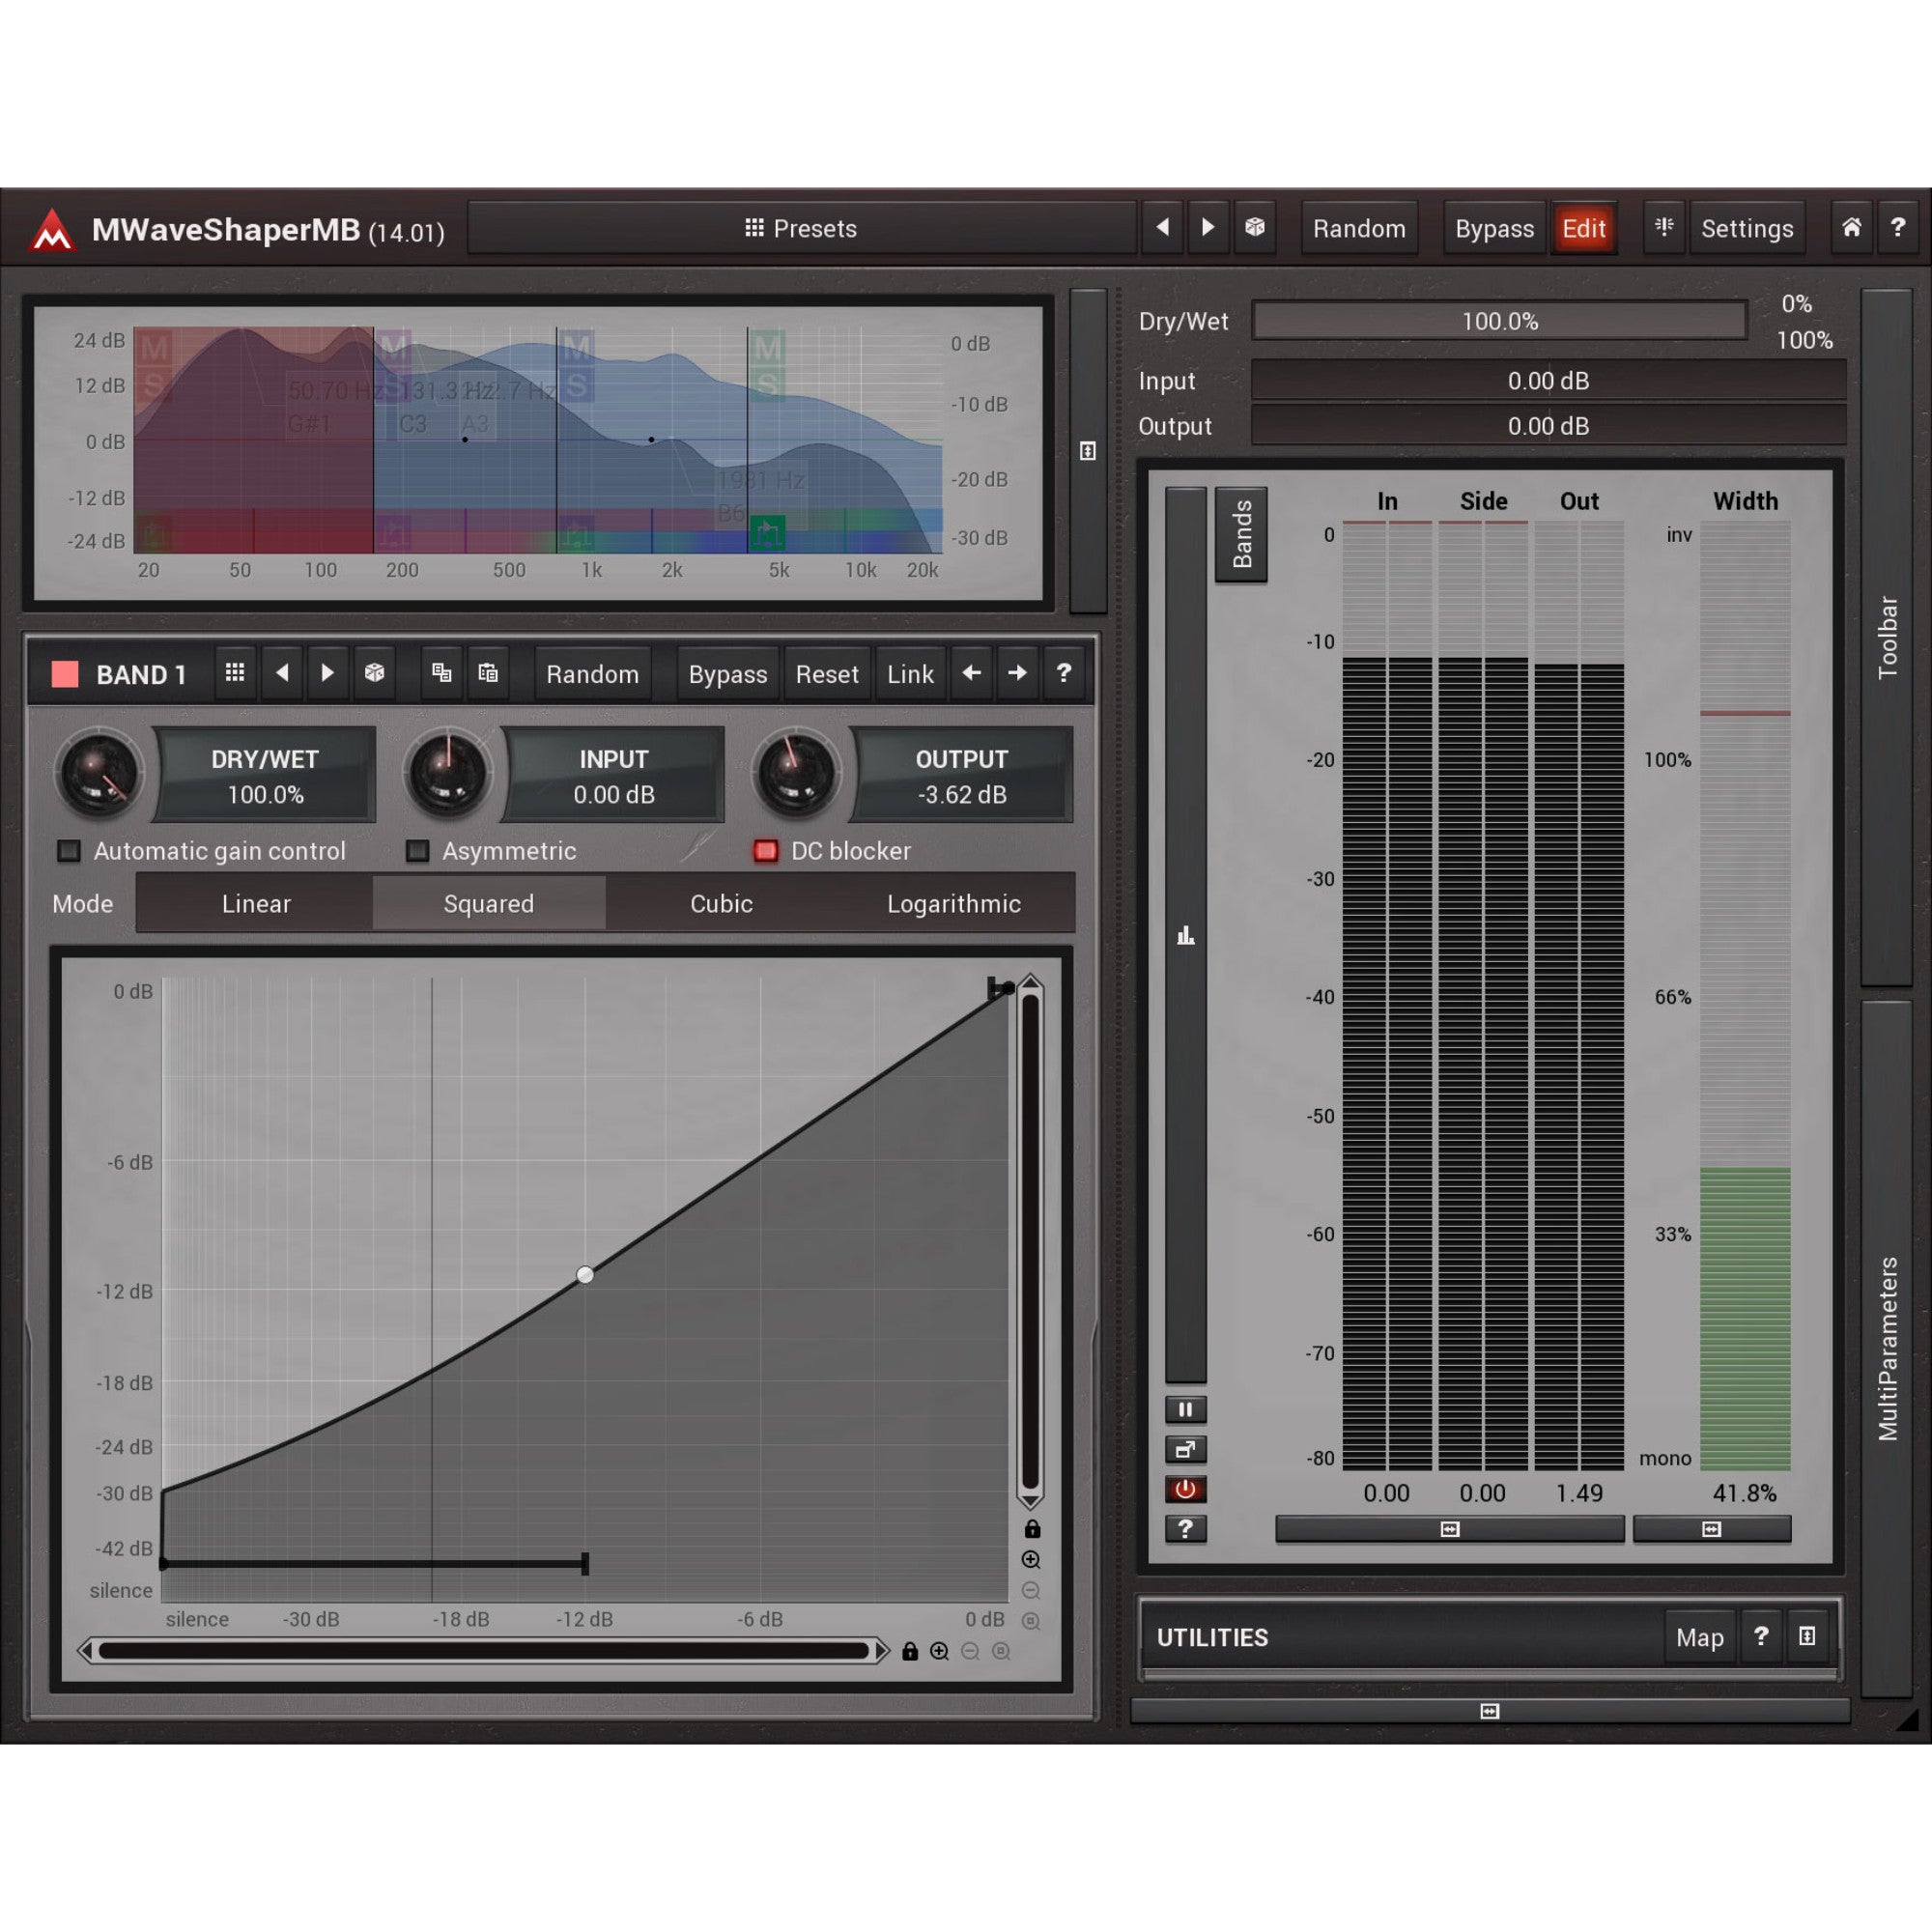
Task: Expand the vertical Toolbar panel
Action: point(1887,637)
